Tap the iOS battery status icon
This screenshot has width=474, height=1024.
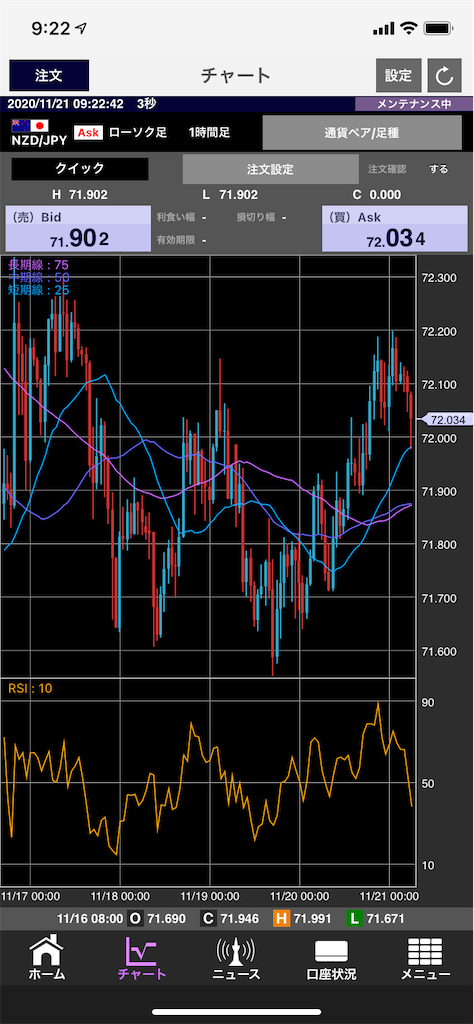coord(439,28)
